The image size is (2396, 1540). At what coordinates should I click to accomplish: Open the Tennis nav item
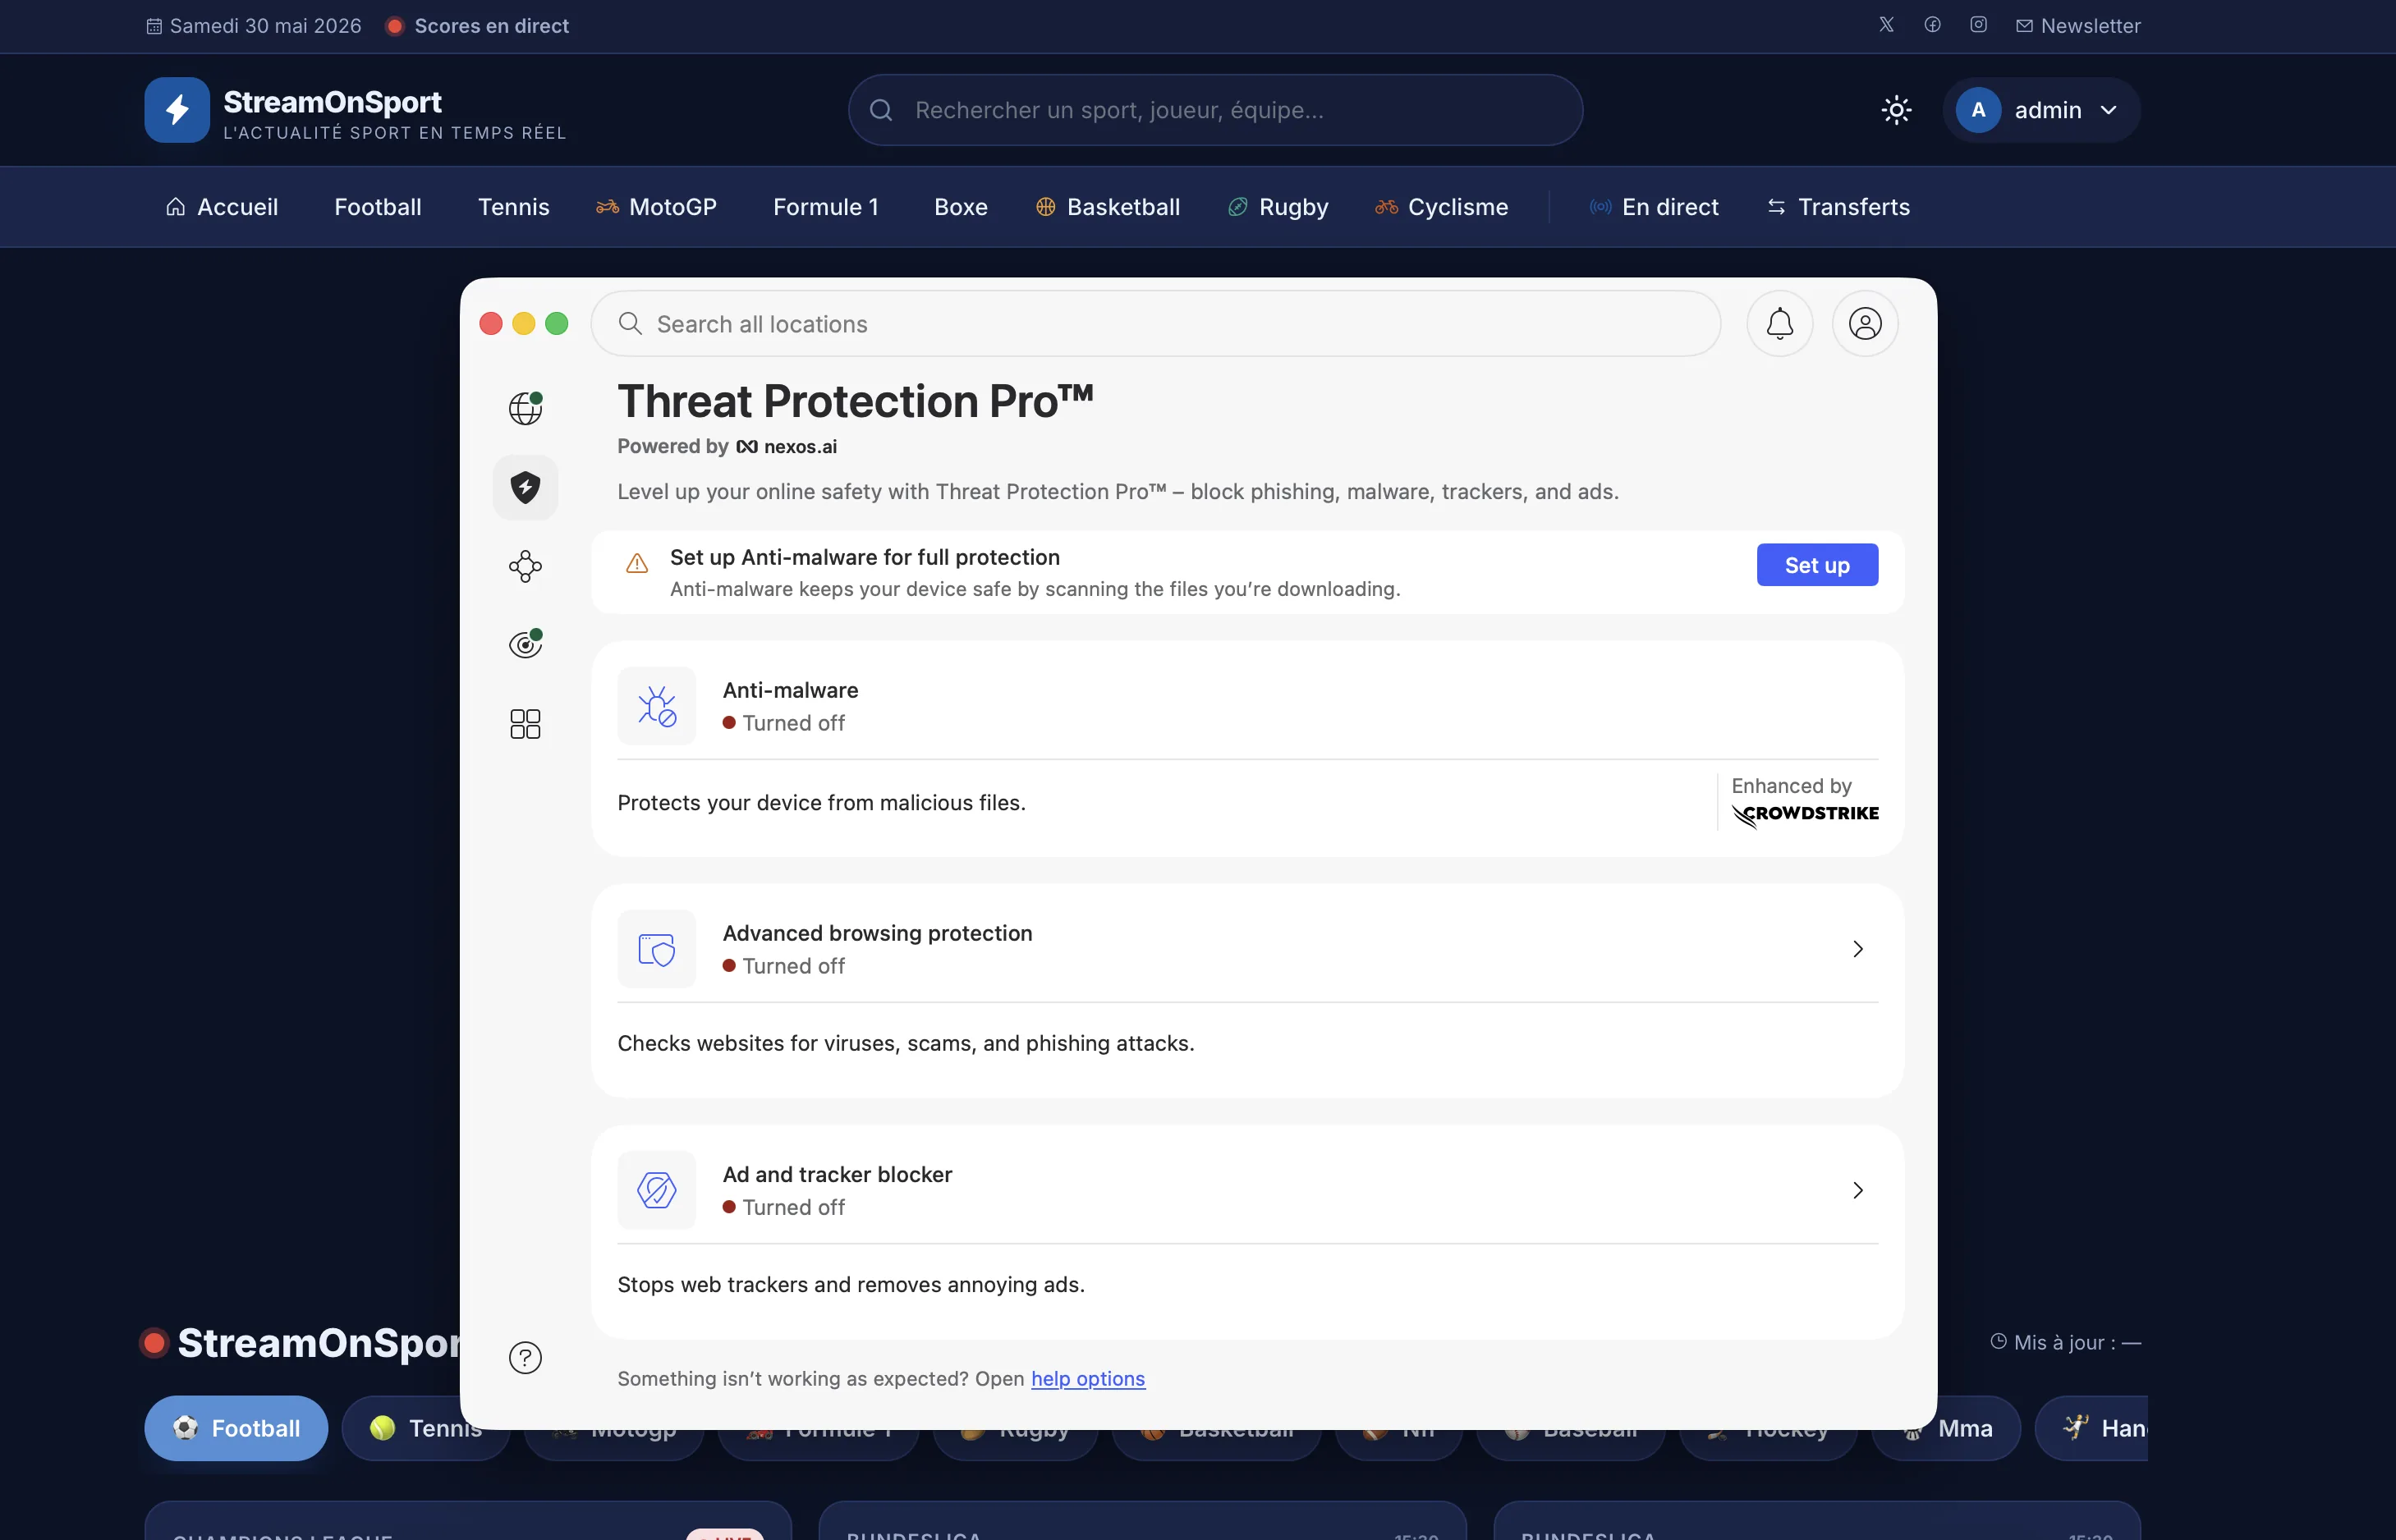coord(514,207)
